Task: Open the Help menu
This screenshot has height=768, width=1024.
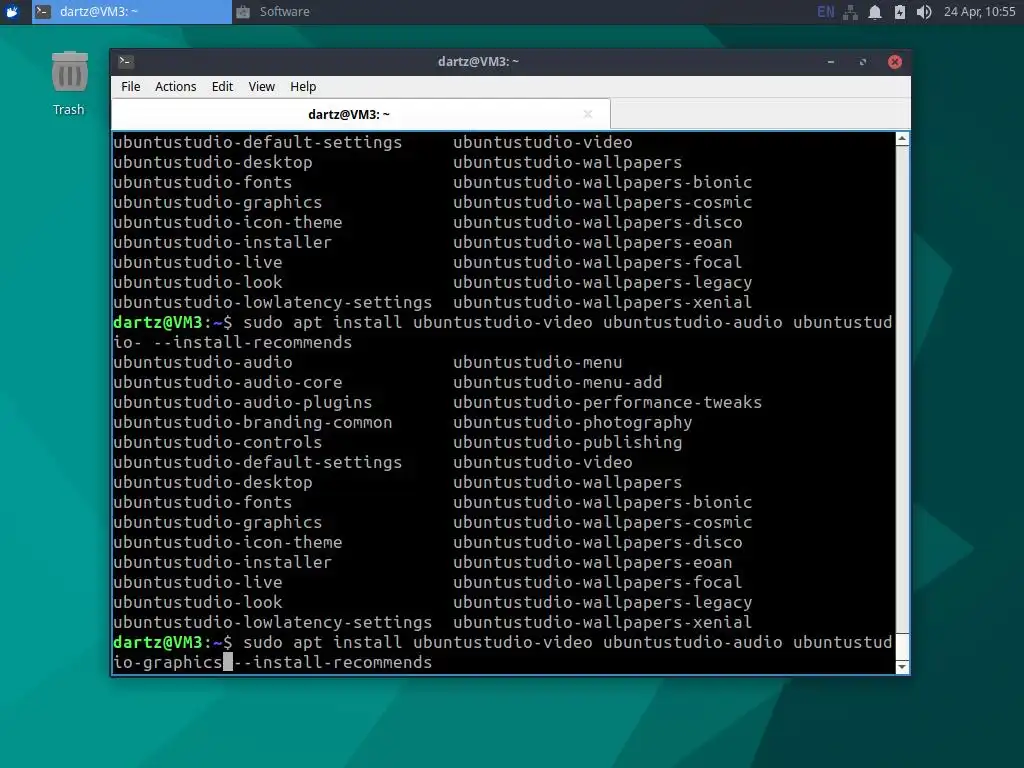Action: pos(303,87)
